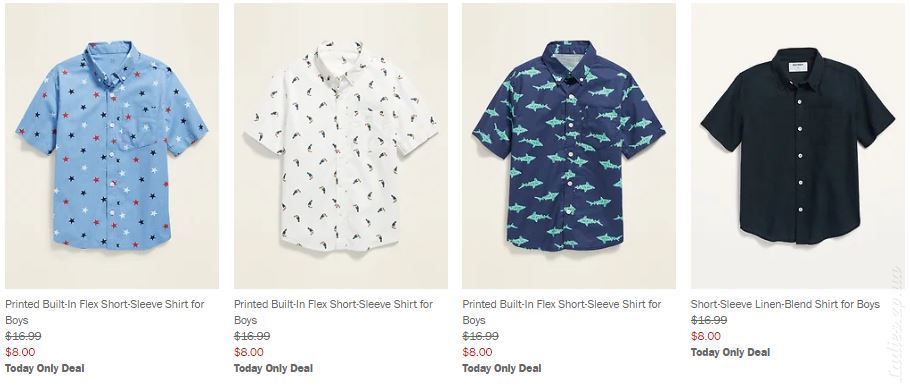Click the $8.00 sale price under star shirt
Viewport: 910px width, 390px height.
[x=20, y=352]
